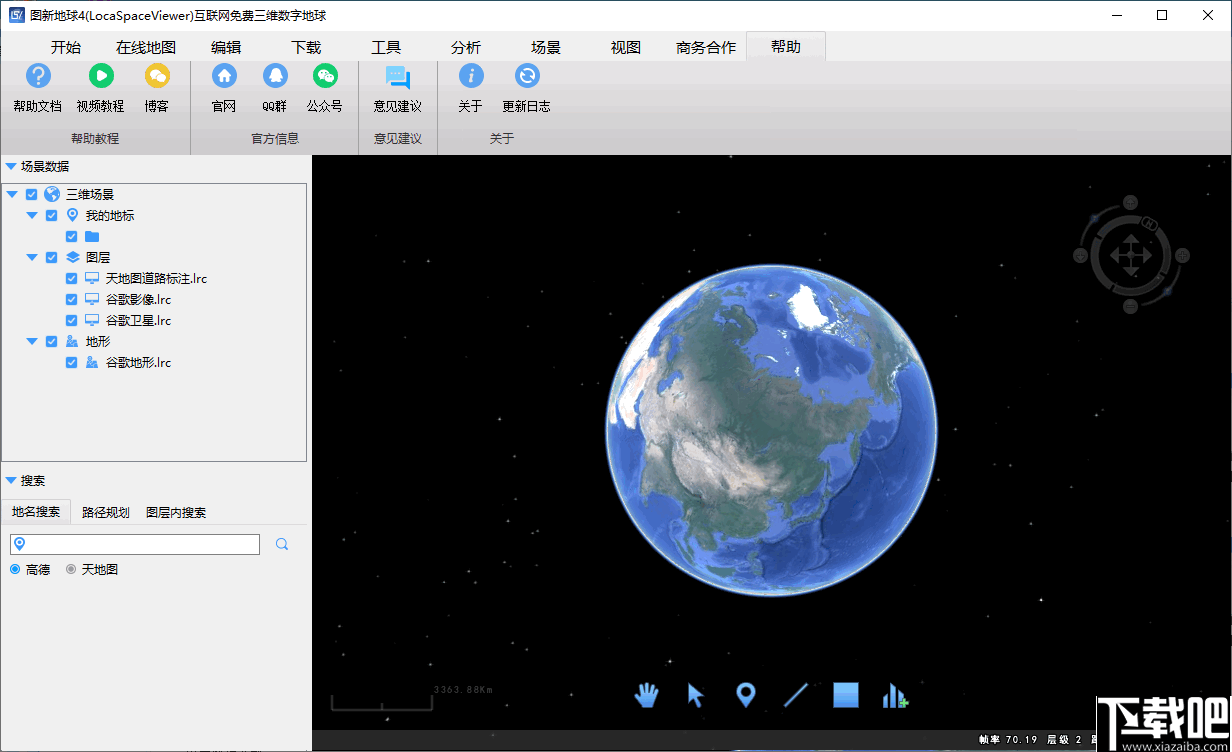Select the 天地图 radio button
The image size is (1232, 752).
tap(69, 570)
